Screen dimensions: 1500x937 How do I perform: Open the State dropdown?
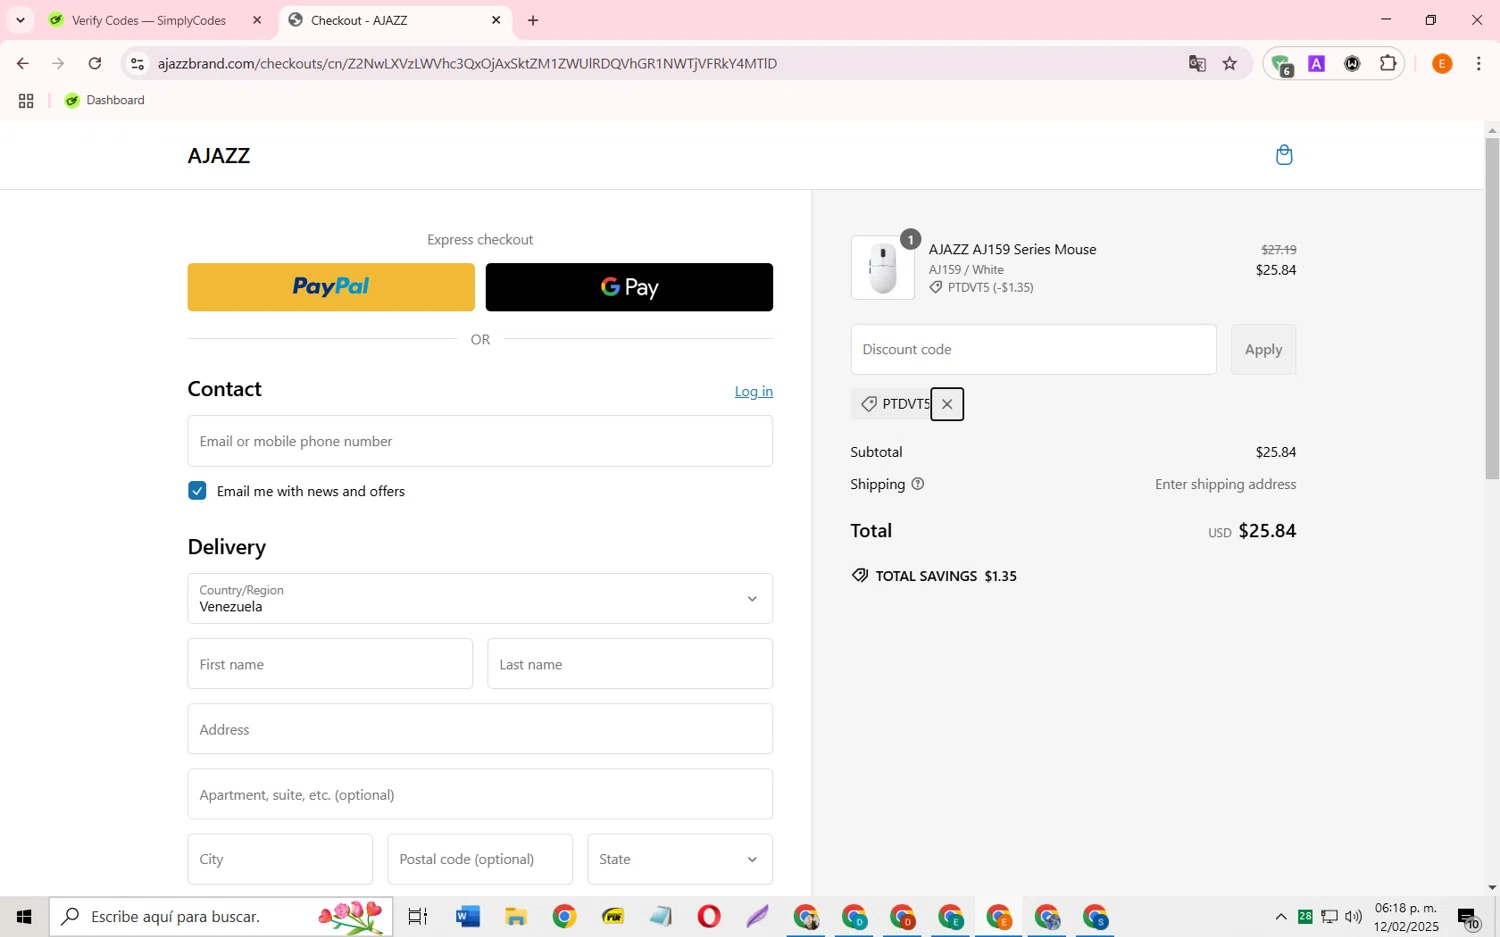680,859
